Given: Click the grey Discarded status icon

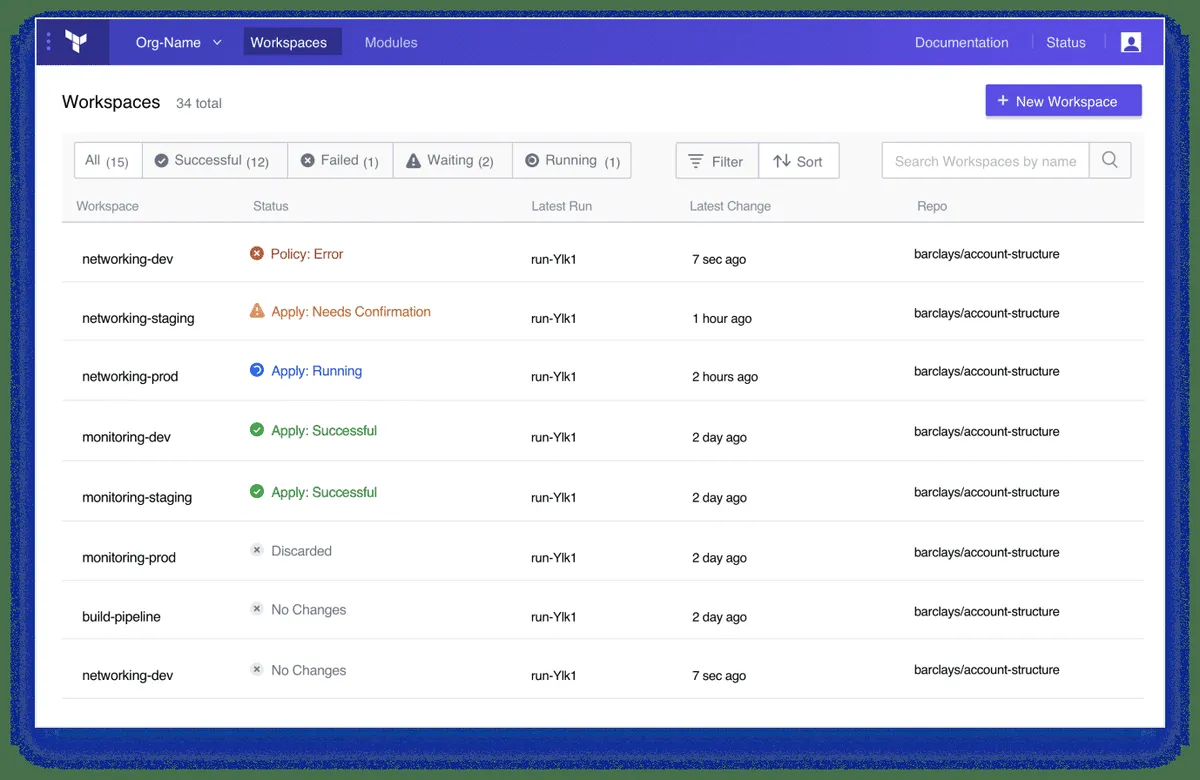Looking at the screenshot, I should click(x=257, y=550).
